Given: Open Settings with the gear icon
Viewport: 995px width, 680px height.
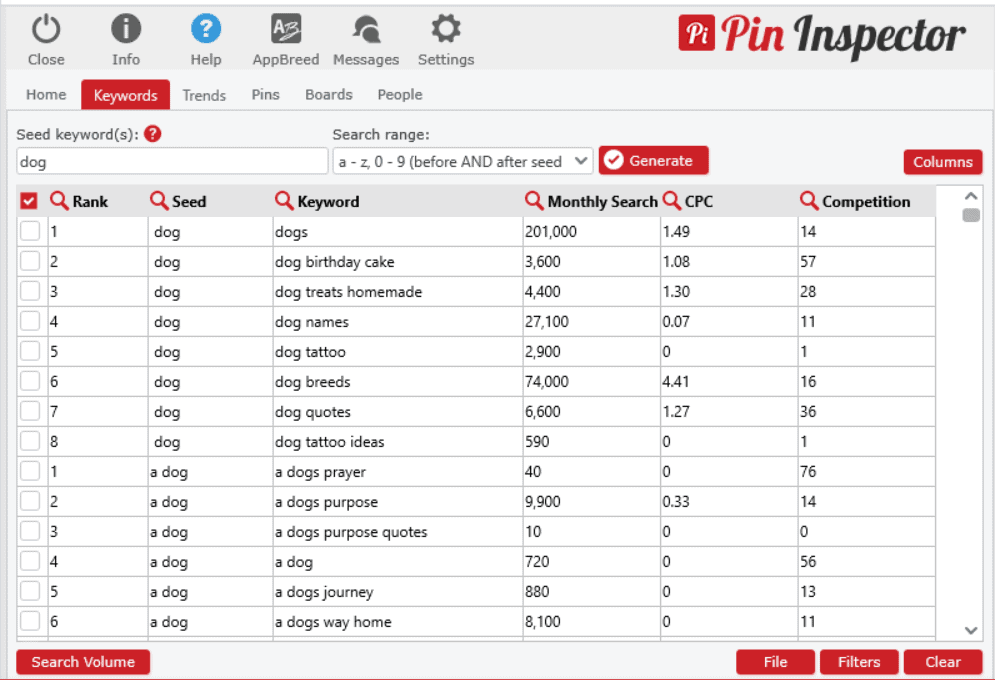Looking at the screenshot, I should (445, 29).
